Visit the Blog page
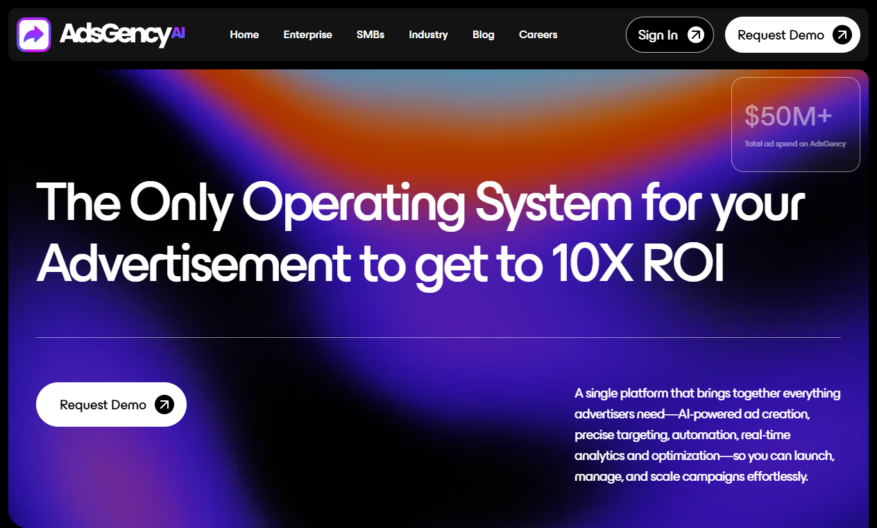This screenshot has width=877, height=528. tap(483, 35)
